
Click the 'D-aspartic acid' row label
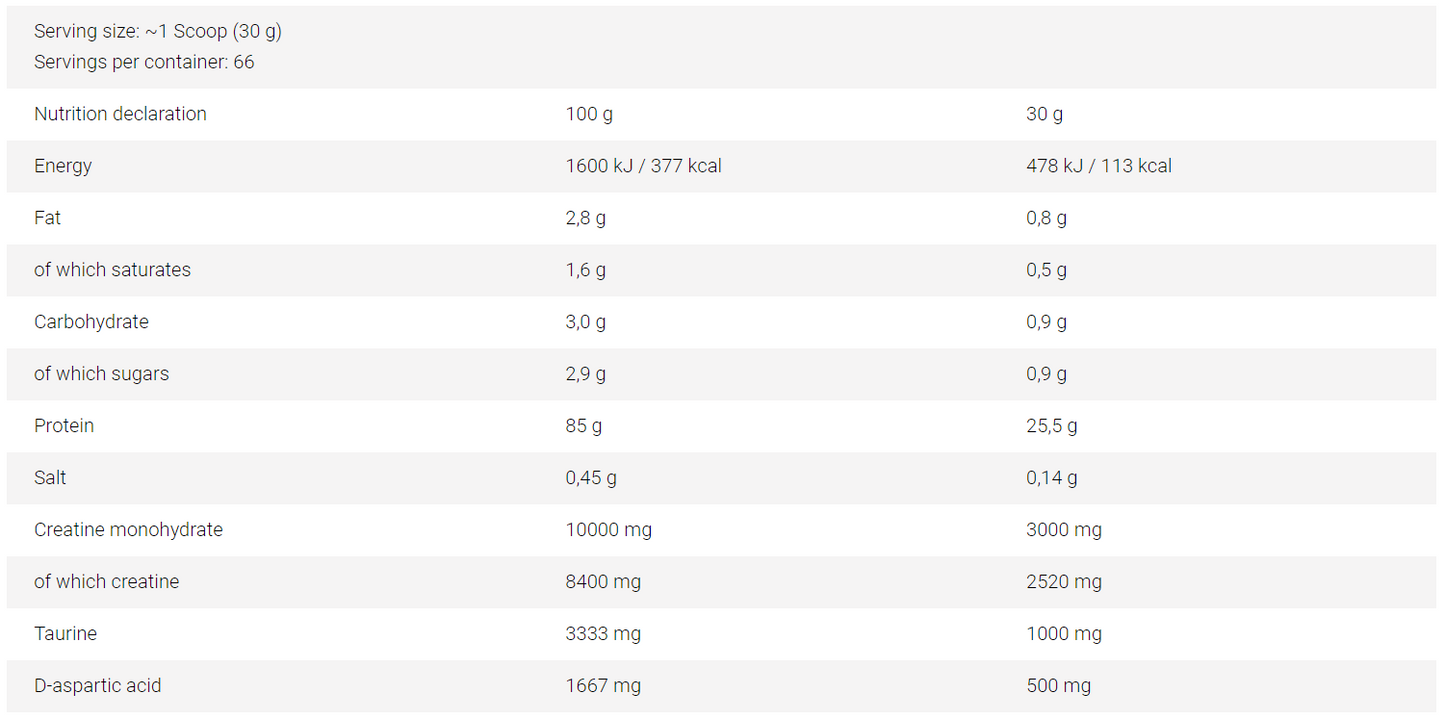click(97, 686)
